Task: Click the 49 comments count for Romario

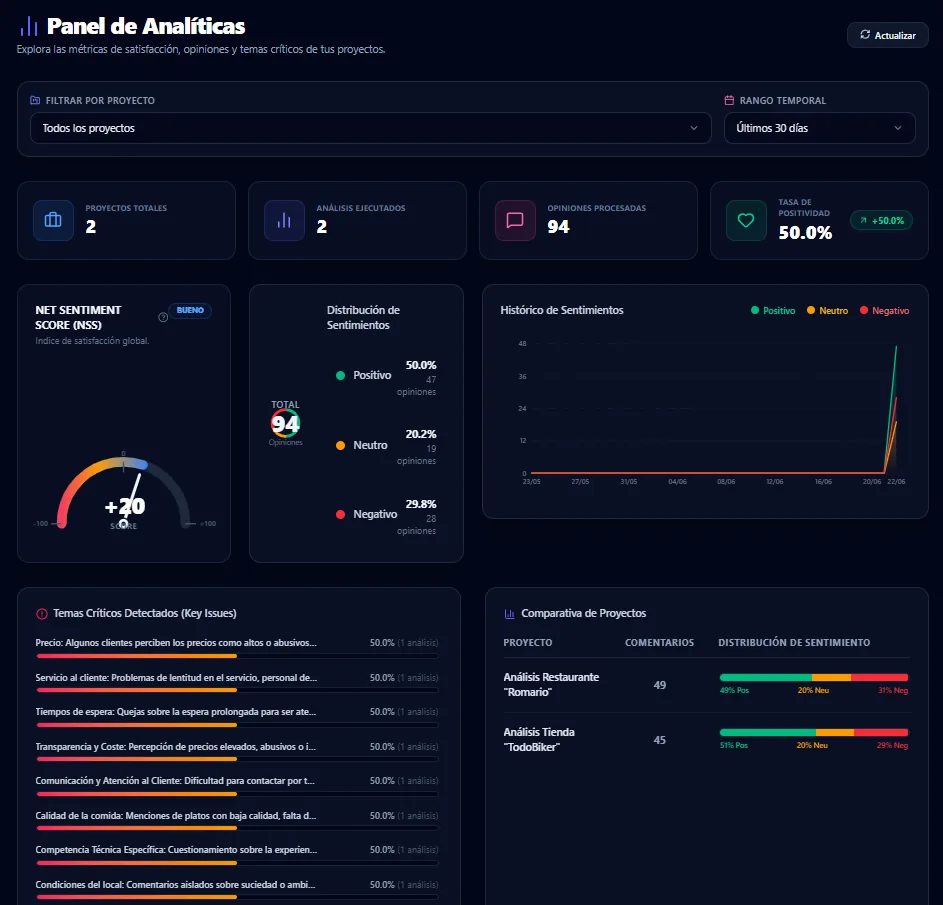Action: 660,685
